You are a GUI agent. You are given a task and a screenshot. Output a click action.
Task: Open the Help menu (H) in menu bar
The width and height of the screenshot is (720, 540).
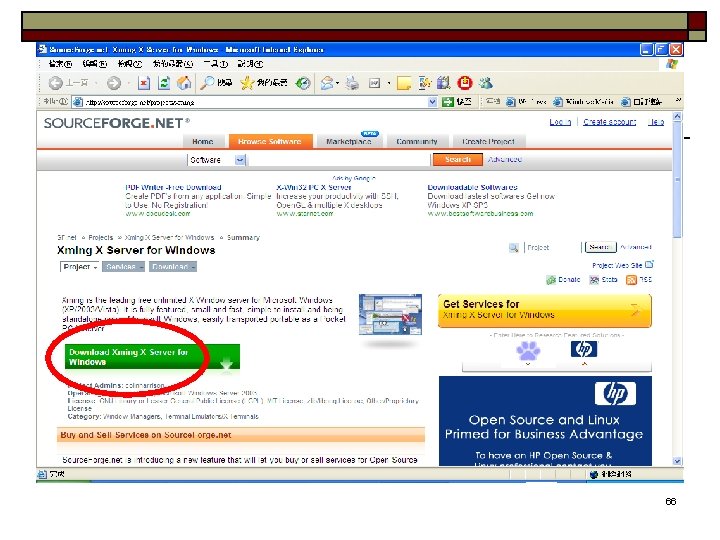[x=250, y=64]
